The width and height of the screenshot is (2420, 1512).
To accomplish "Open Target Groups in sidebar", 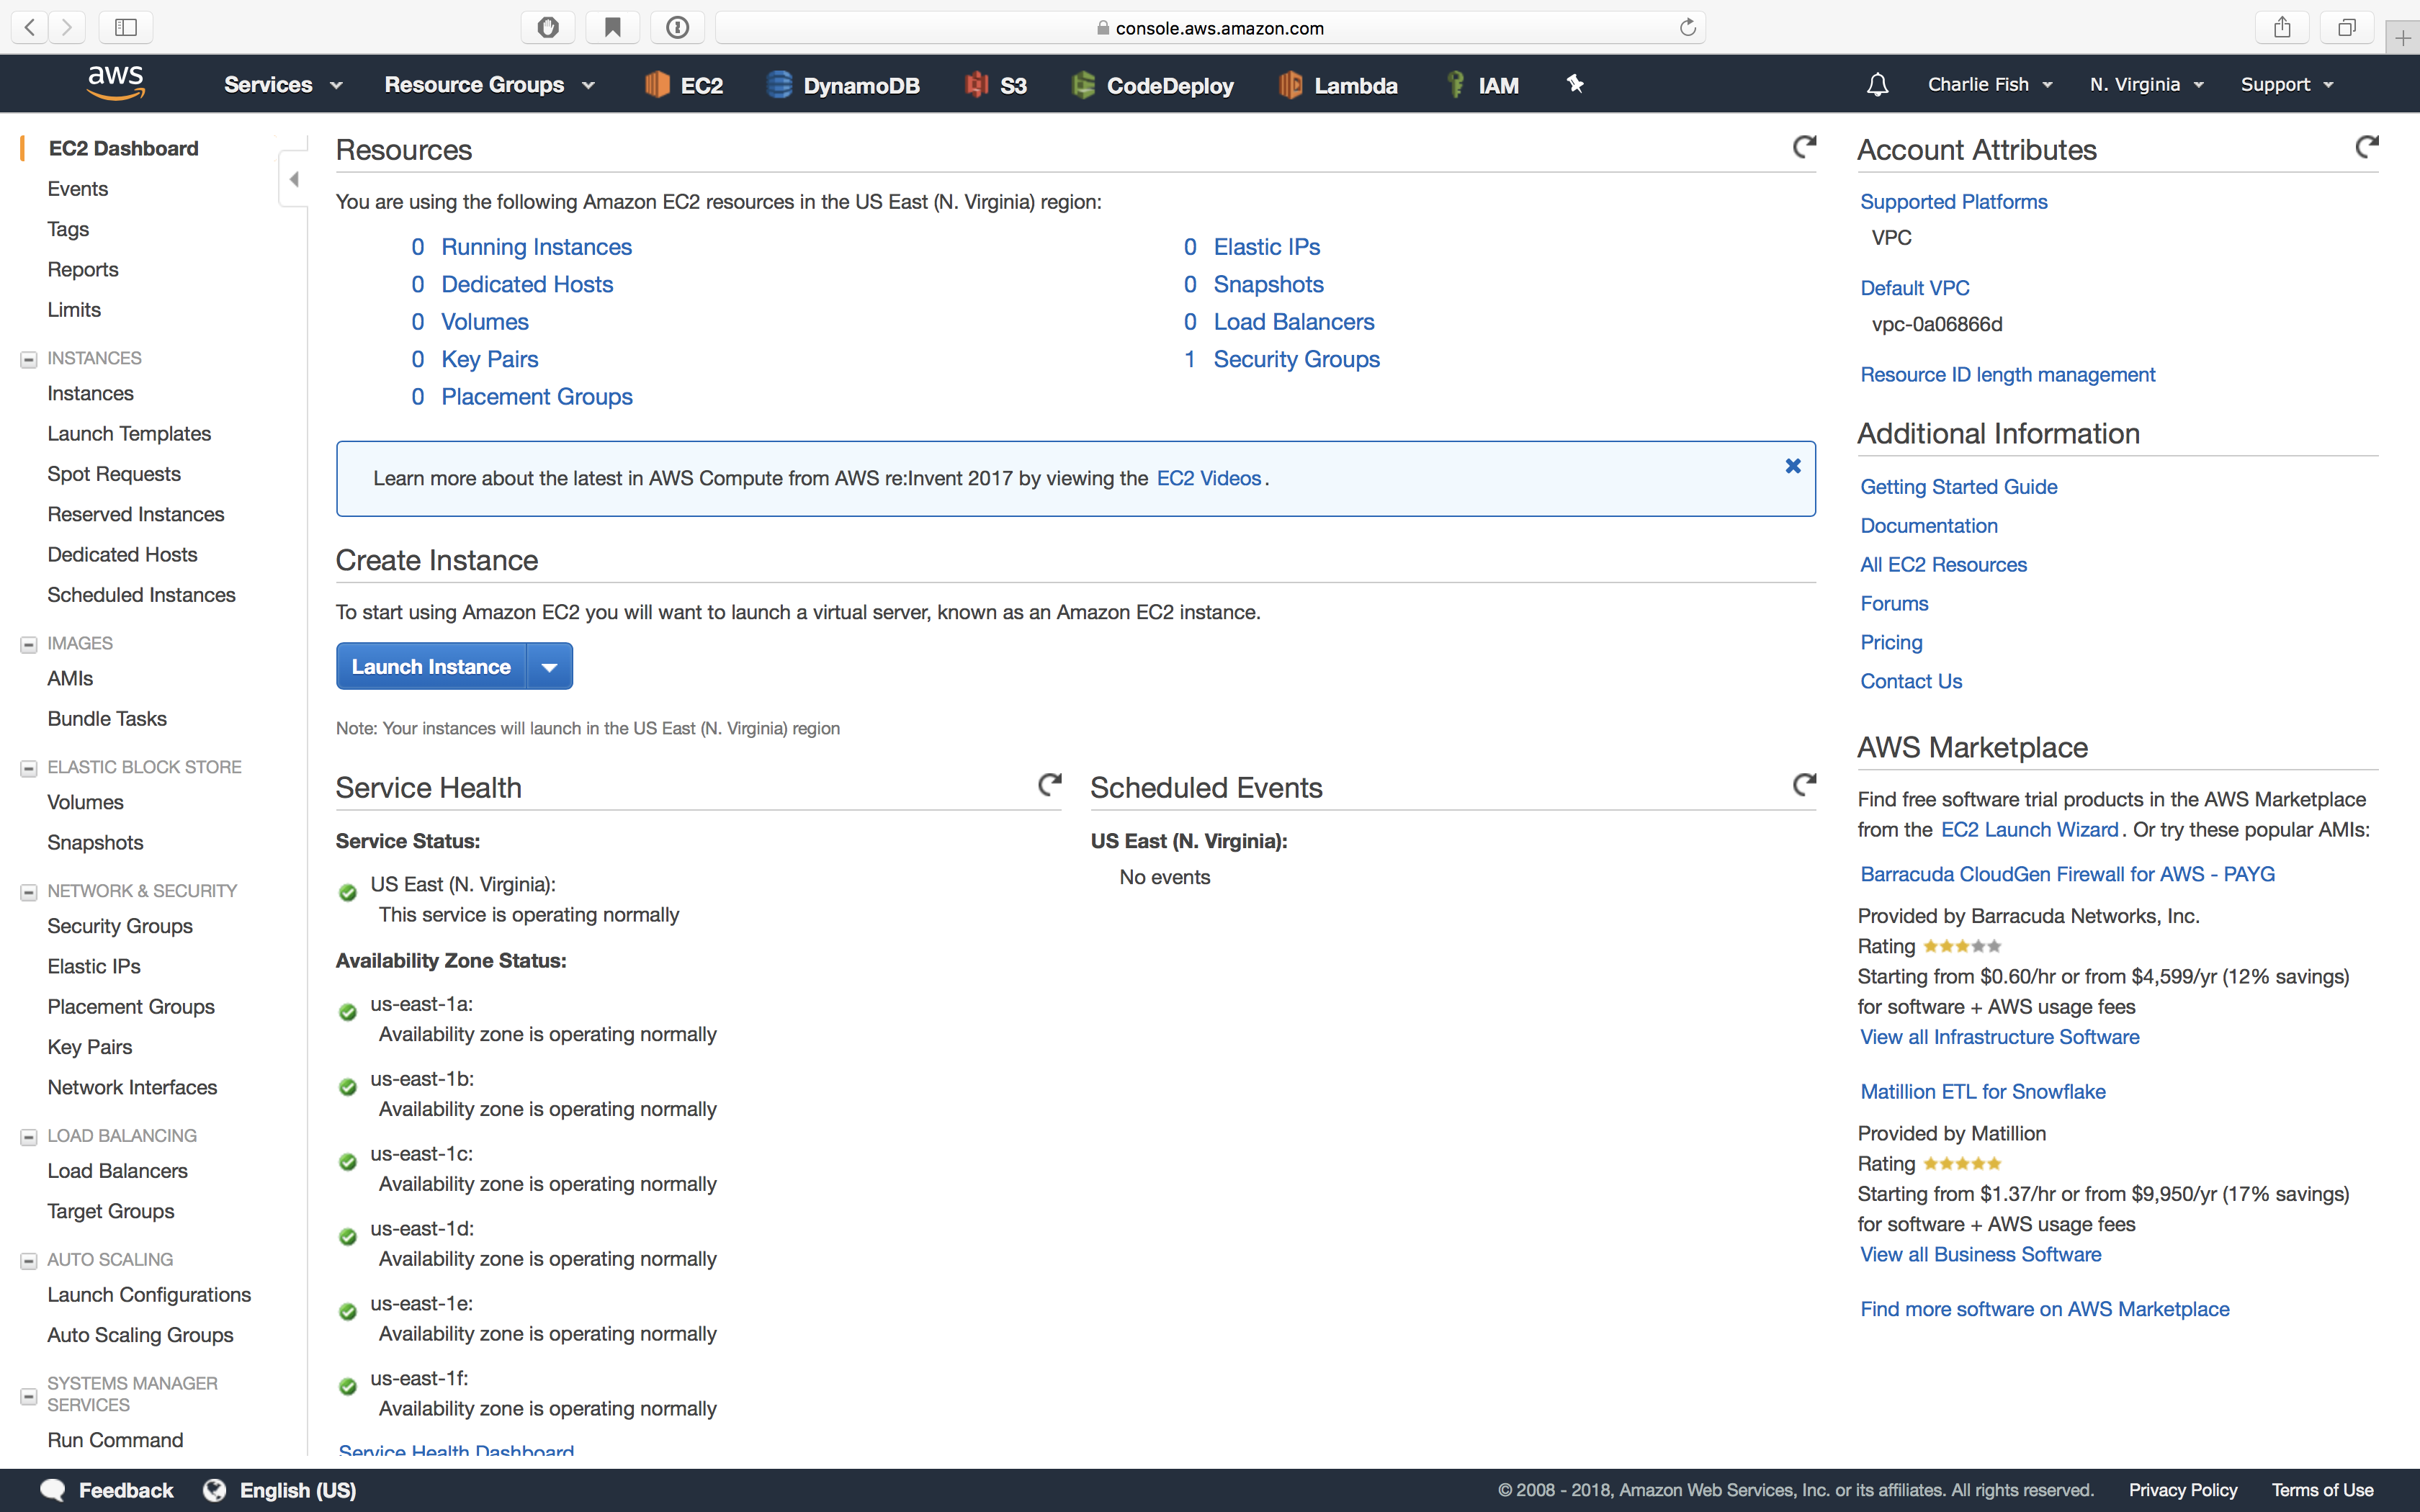I will pyautogui.click(x=111, y=1211).
